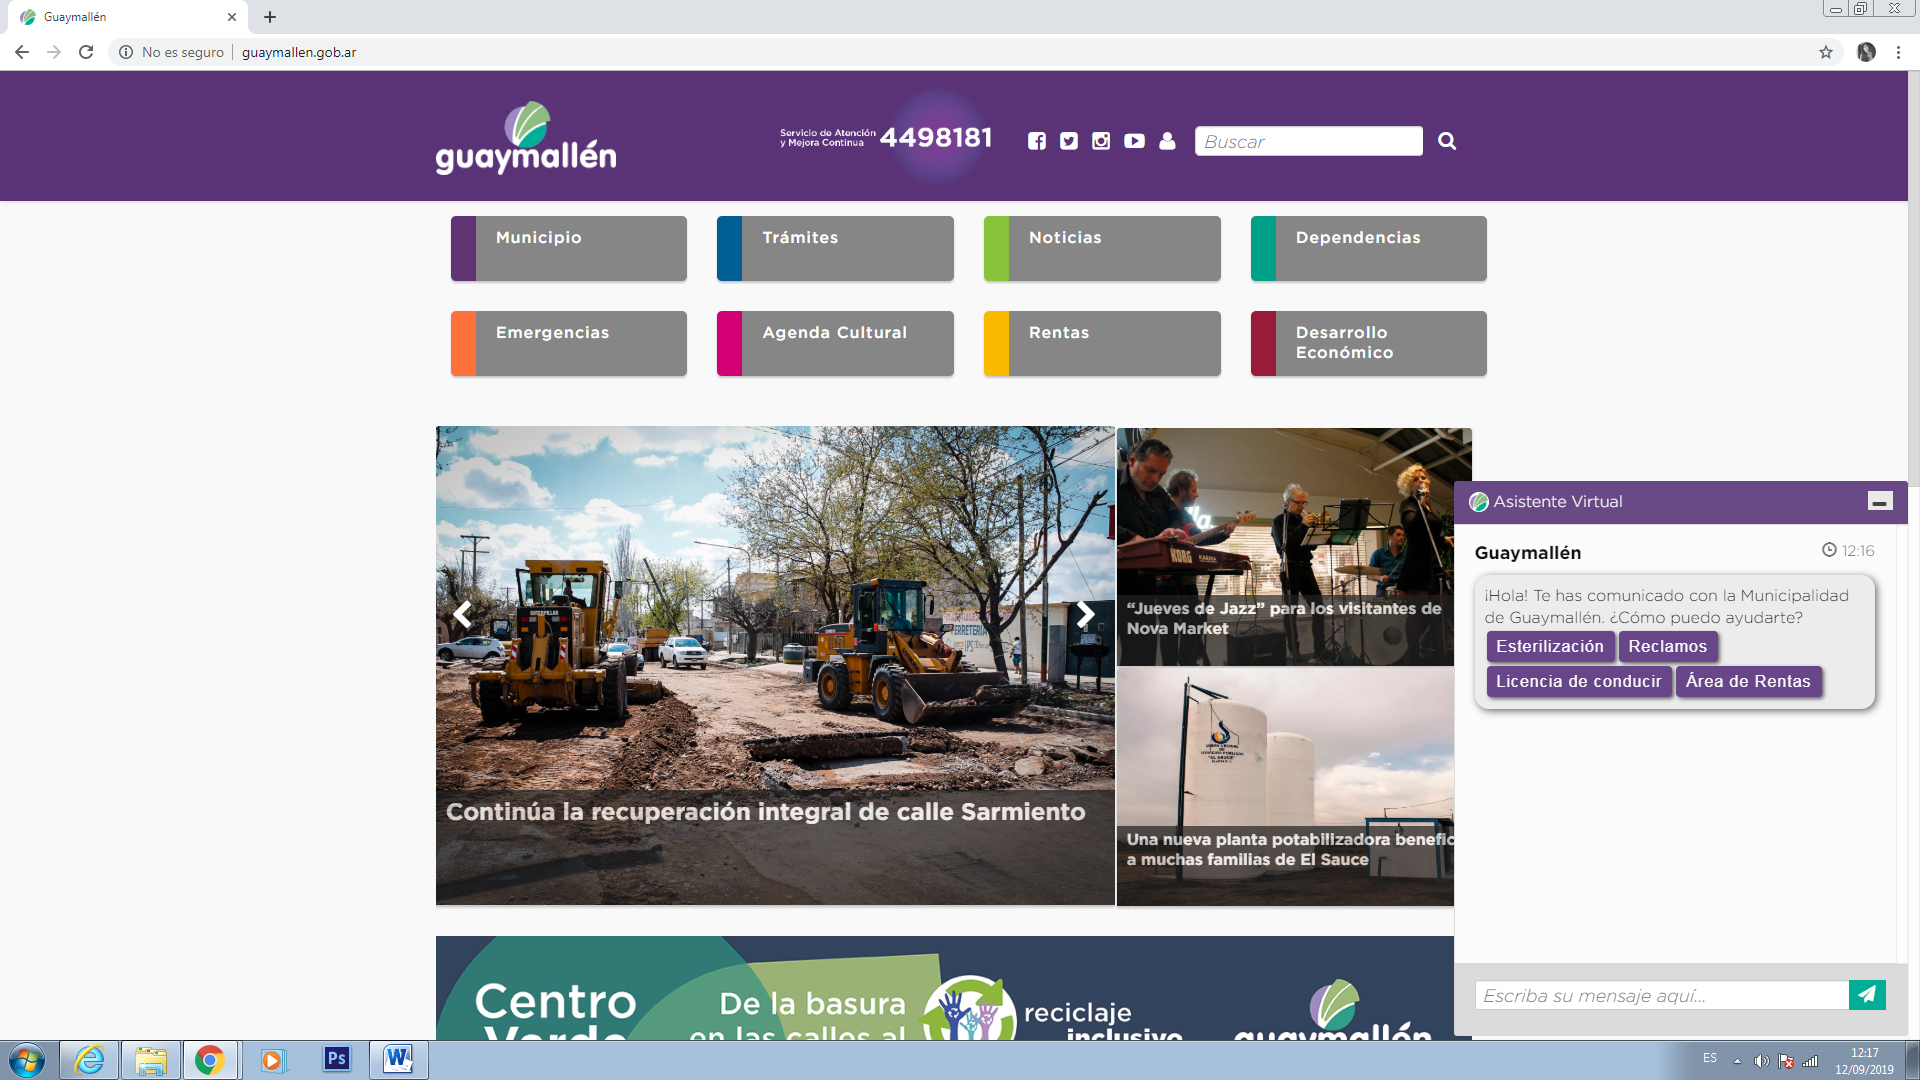Open the Instagram social icon
The width and height of the screenshot is (1920, 1080).
coord(1101,141)
